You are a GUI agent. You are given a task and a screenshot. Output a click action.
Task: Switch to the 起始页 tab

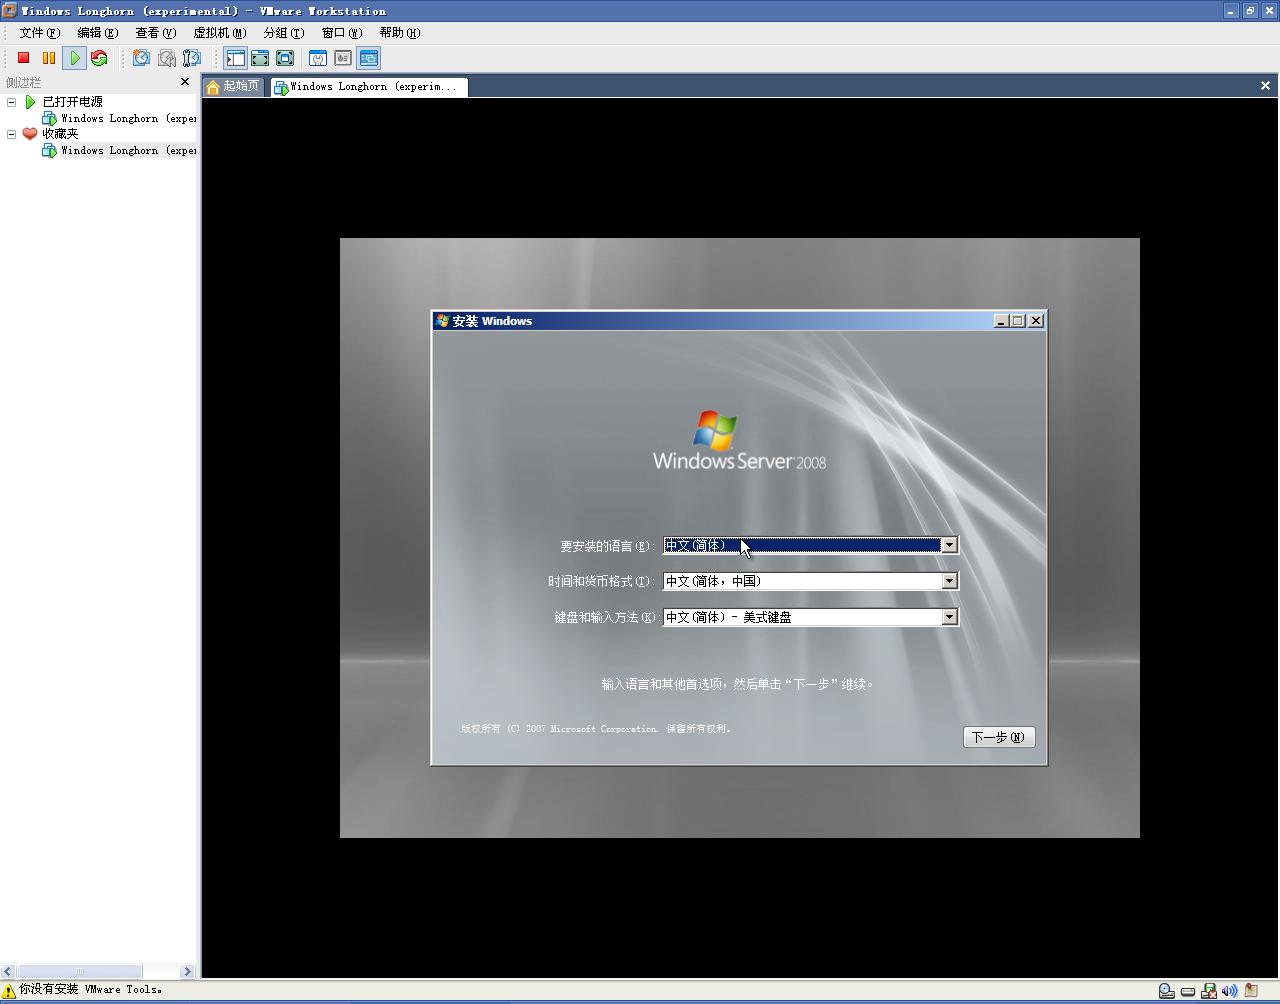point(235,87)
